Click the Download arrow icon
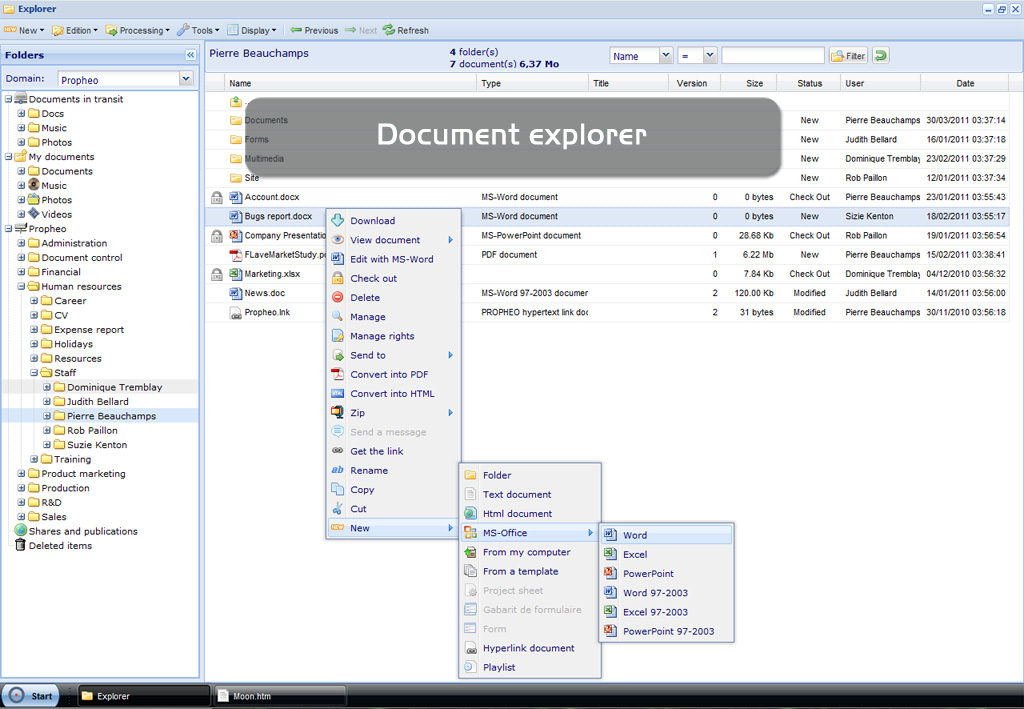 pyautogui.click(x=338, y=221)
